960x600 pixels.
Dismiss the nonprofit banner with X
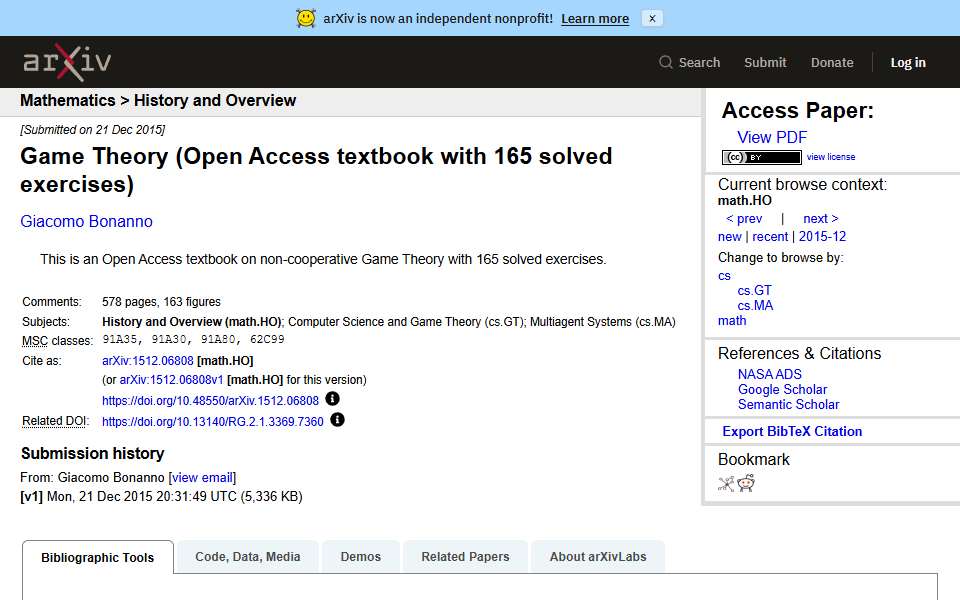(652, 18)
